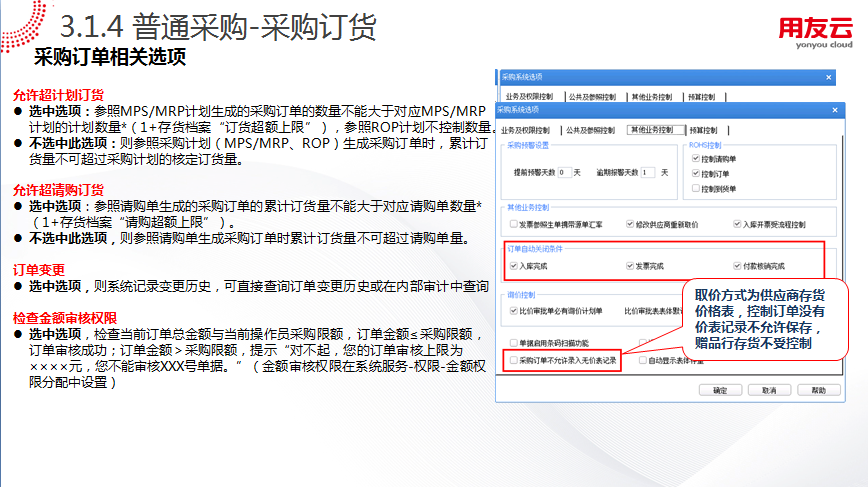Image resolution: width=868 pixels, height=487 pixels.
Task: Enable 单据启用条码扫描功能 checkbox
Action: coord(514,343)
